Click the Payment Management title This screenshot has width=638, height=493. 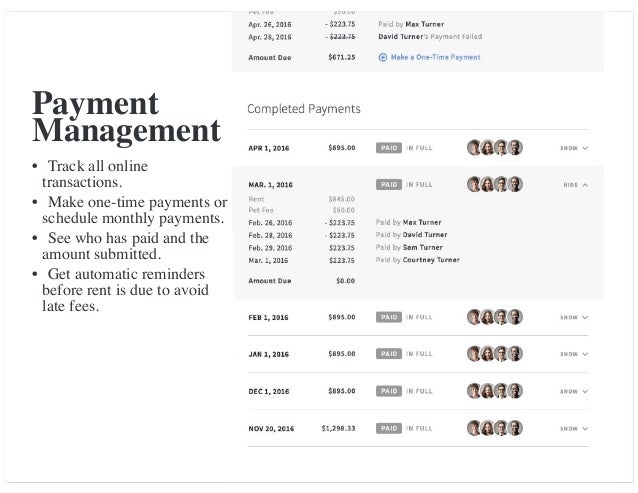pos(126,117)
